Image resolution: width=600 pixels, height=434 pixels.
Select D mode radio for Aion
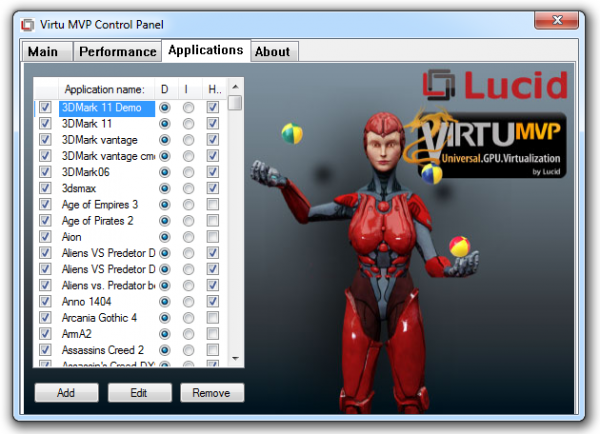point(165,237)
